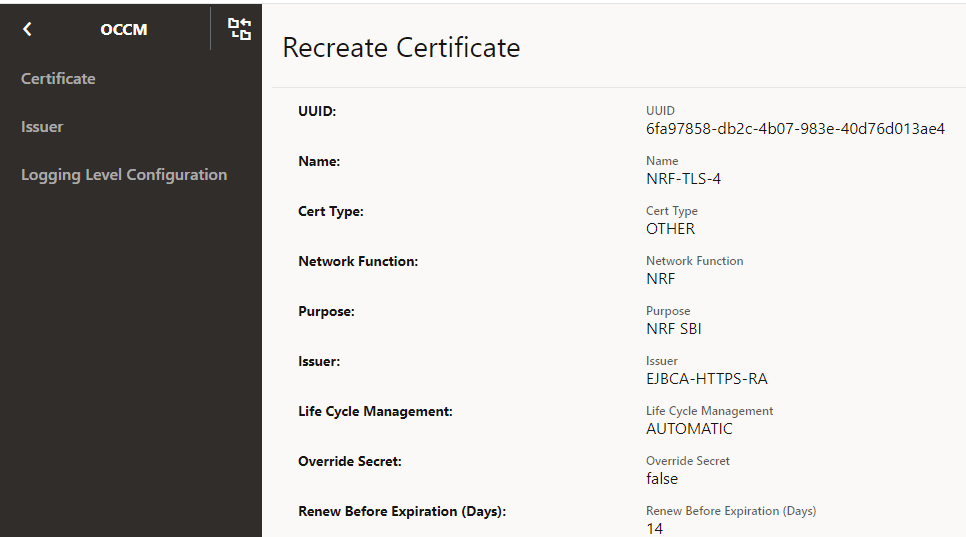Click the layout switch icon beside OCCM
Screen dimensions: 966x537
click(x=239, y=29)
